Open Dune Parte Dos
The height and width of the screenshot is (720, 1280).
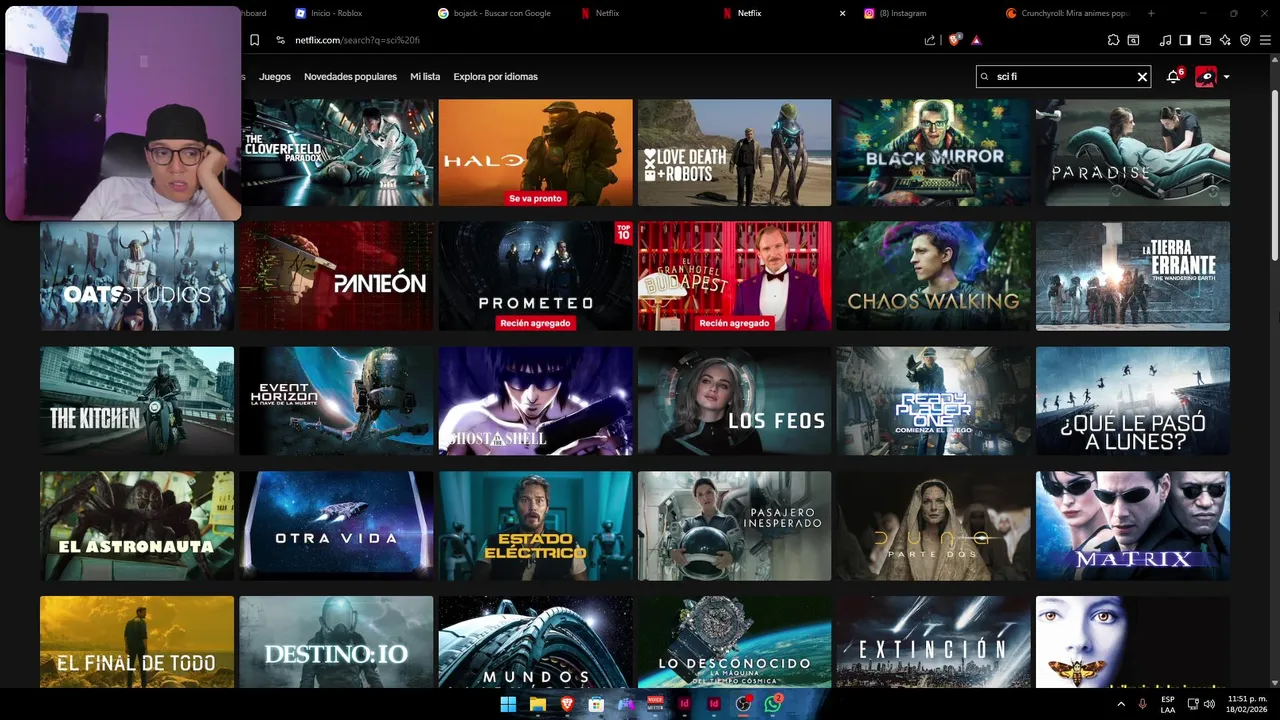tap(934, 526)
